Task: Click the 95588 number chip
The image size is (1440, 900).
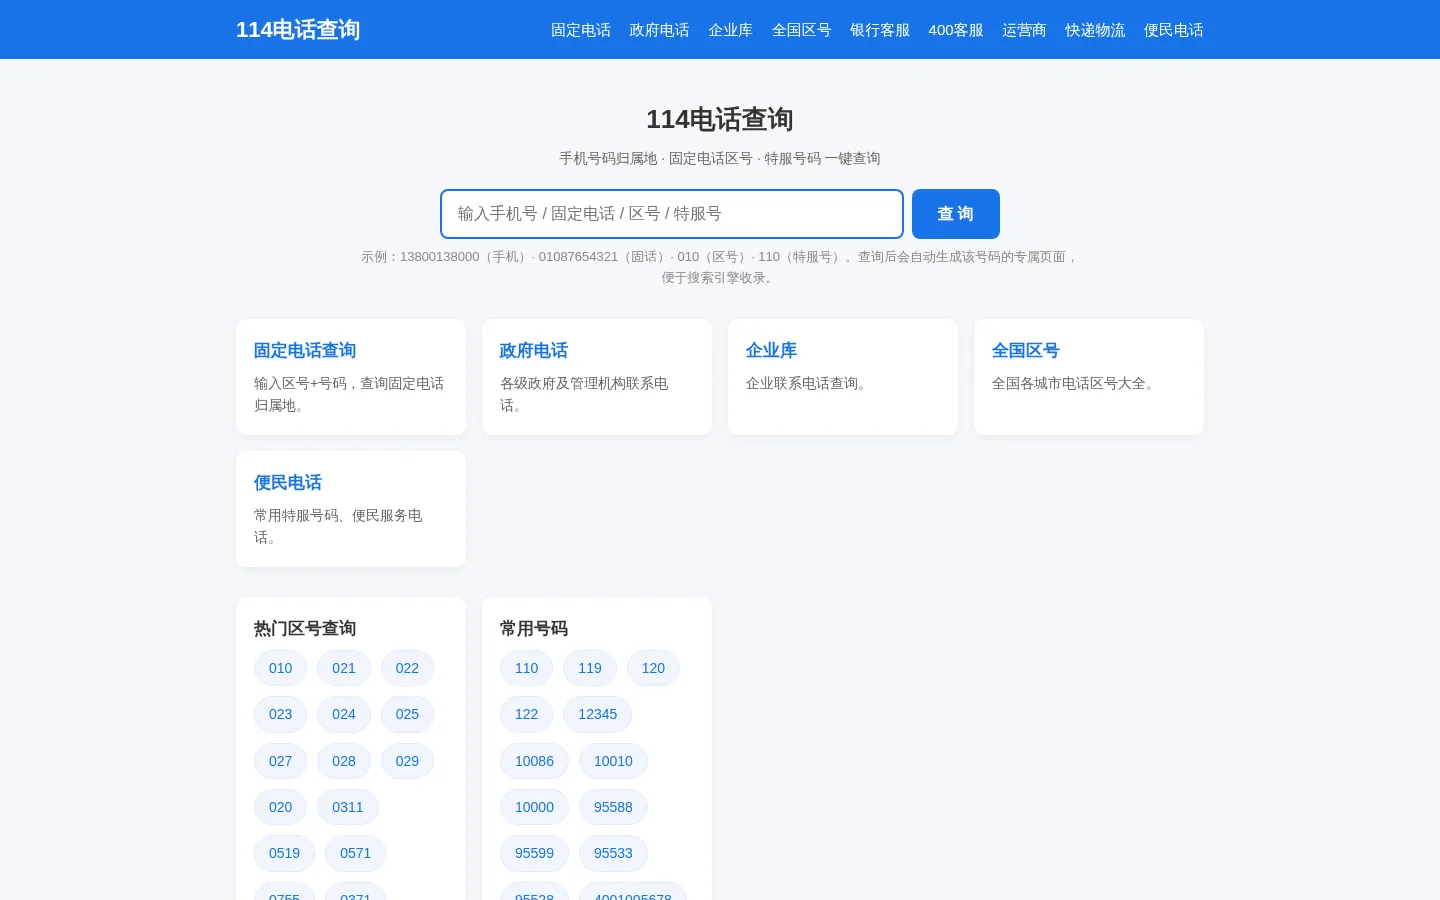Action: pos(614,807)
